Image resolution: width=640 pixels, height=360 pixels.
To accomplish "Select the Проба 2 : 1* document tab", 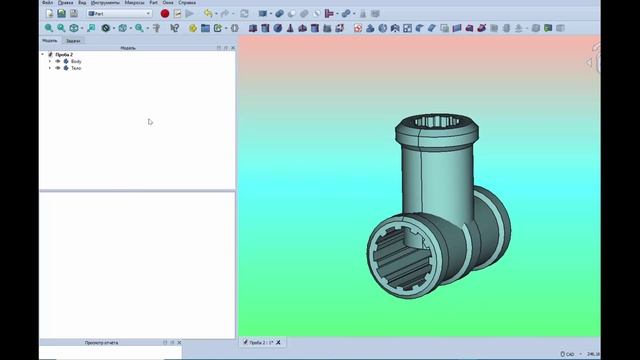I will 261,342.
